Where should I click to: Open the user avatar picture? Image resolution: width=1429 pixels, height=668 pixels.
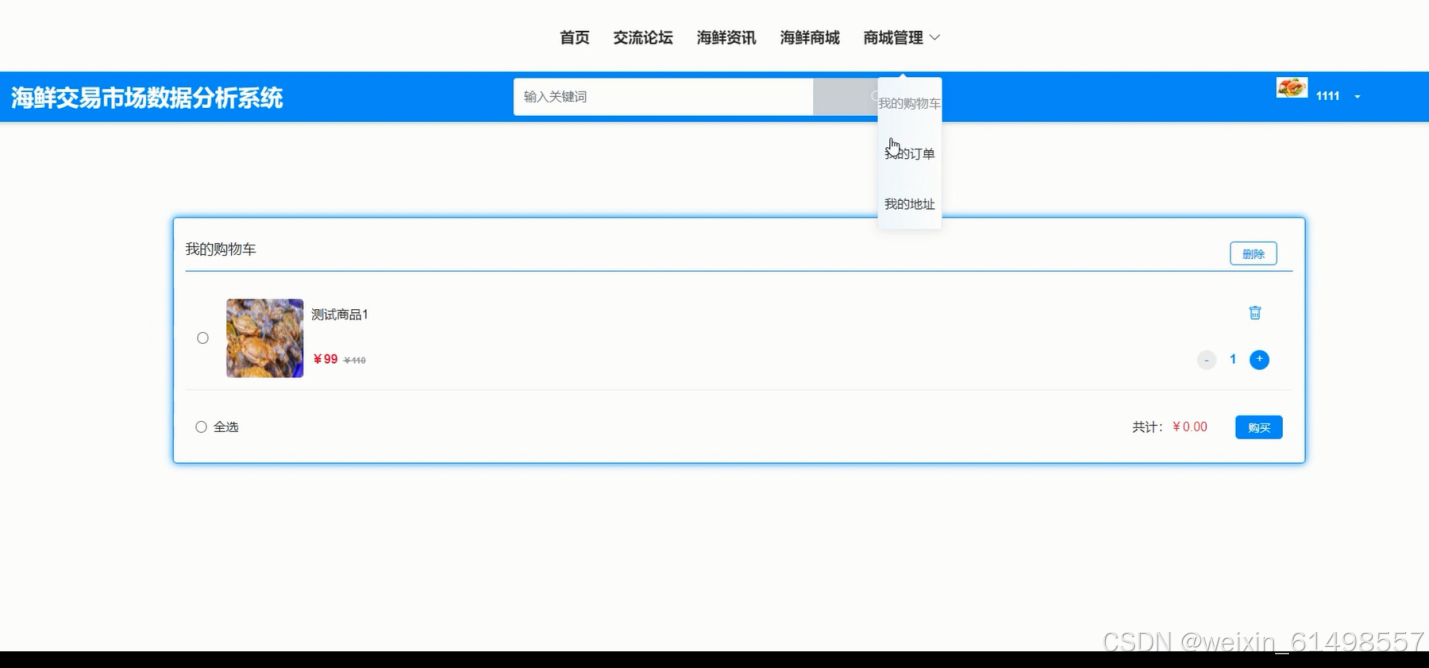click(x=1292, y=87)
